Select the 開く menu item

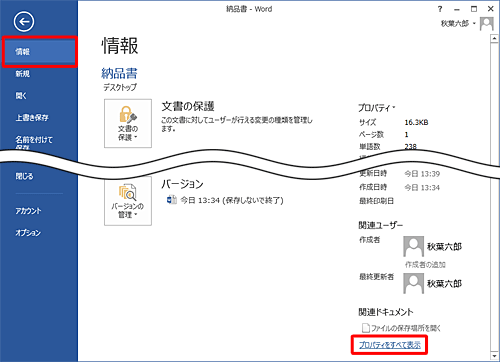(21, 96)
